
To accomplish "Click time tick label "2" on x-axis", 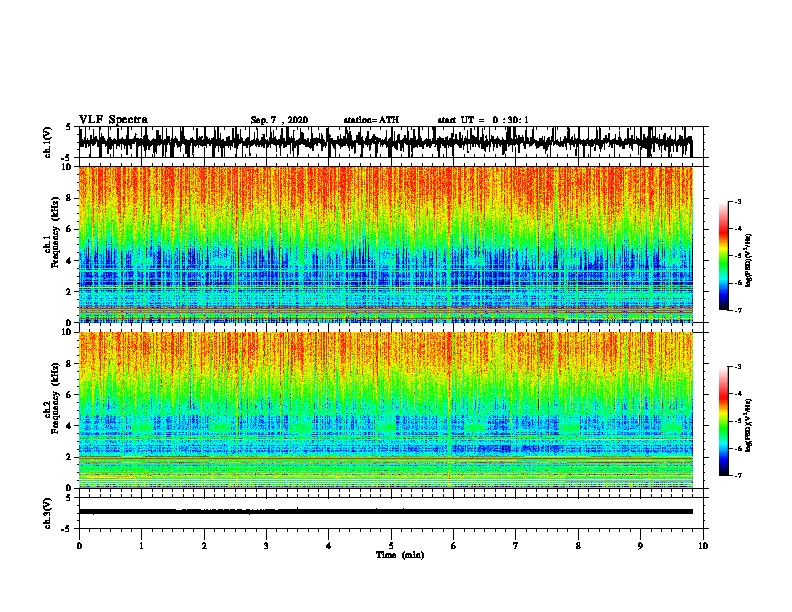I will 204,546.
